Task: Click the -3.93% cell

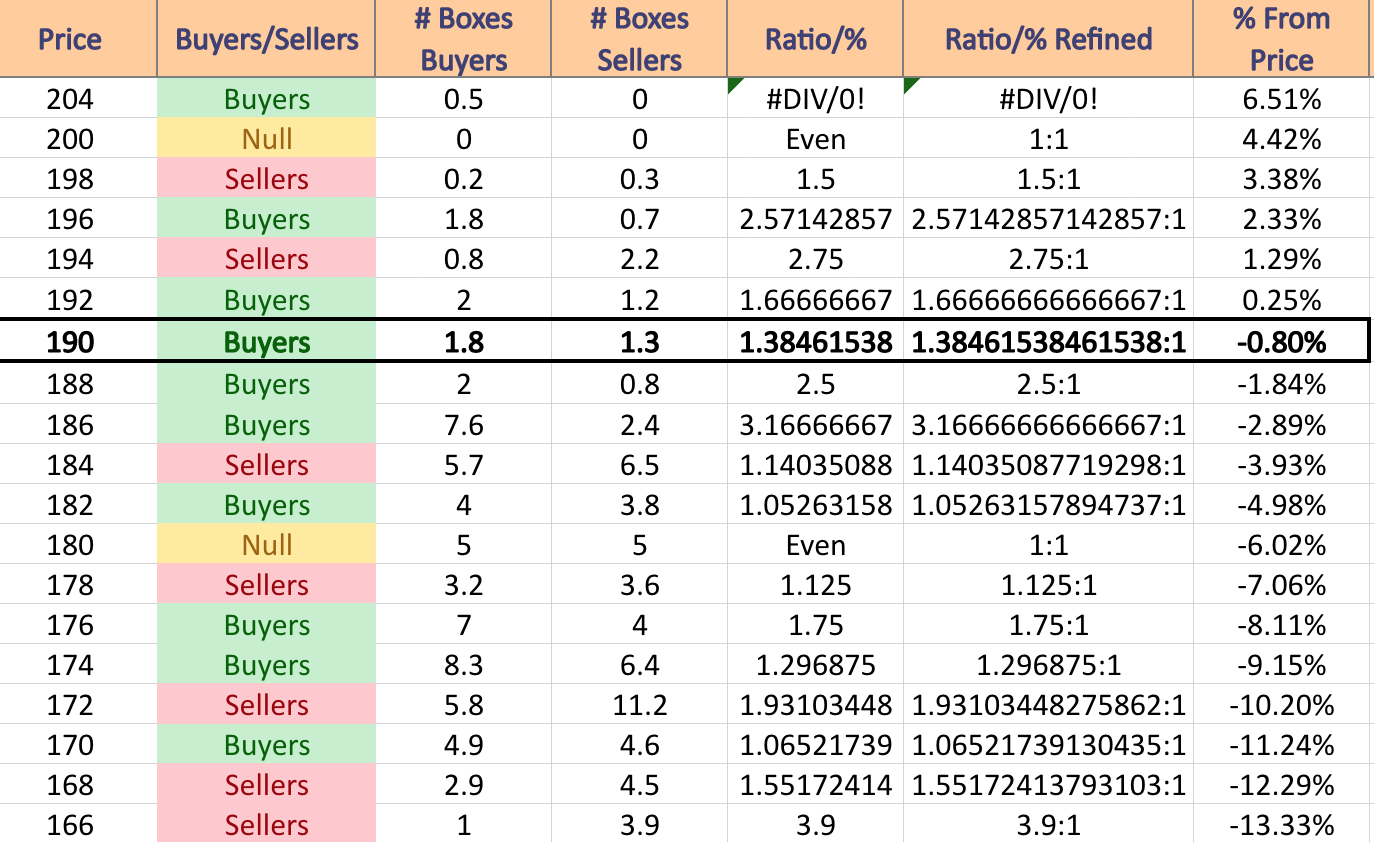Action: click(1281, 465)
